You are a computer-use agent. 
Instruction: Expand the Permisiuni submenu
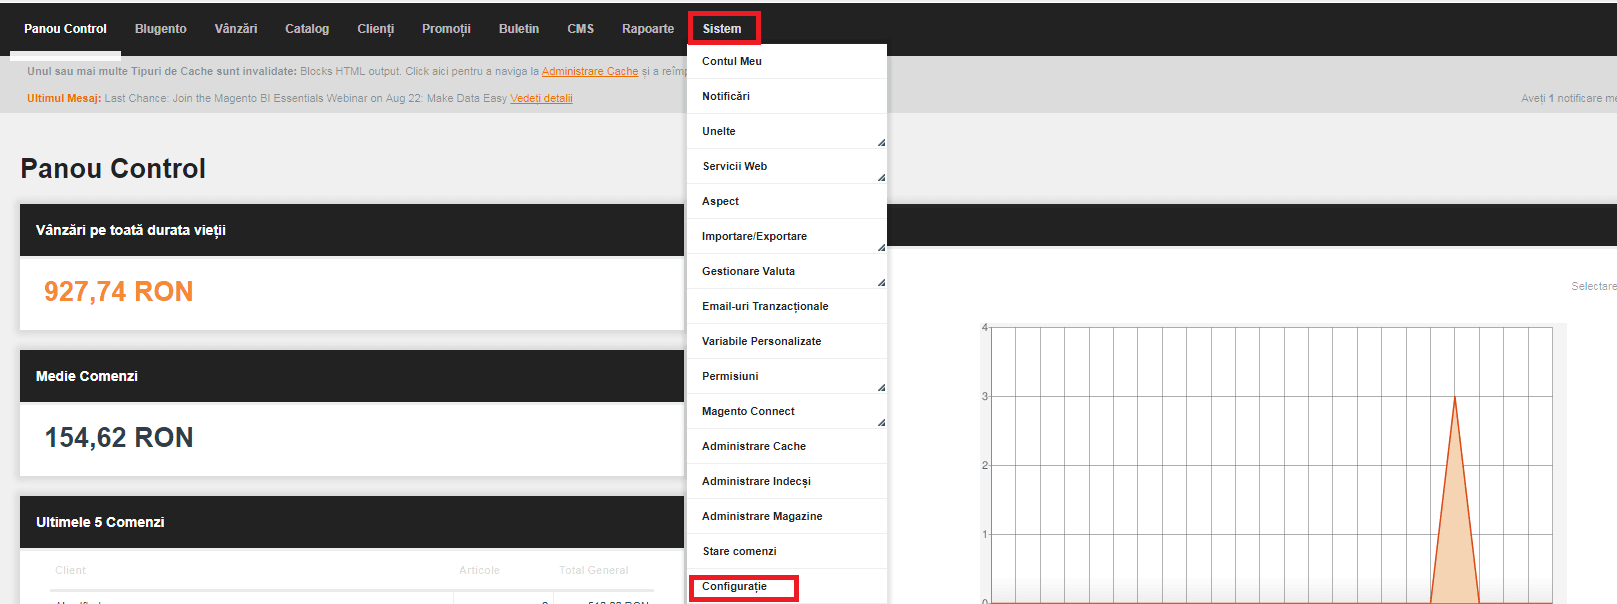[x=787, y=376]
